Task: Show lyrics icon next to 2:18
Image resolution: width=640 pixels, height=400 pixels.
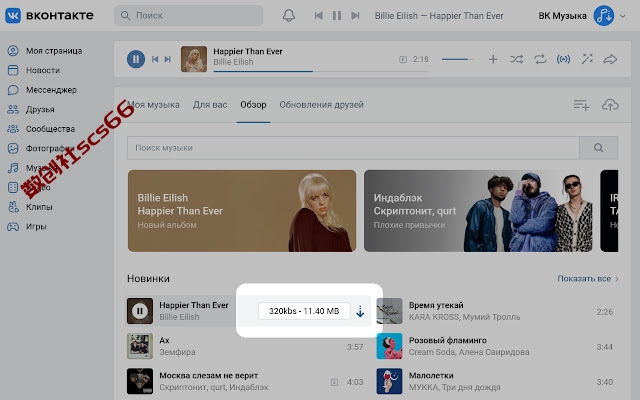Action: 403,60
